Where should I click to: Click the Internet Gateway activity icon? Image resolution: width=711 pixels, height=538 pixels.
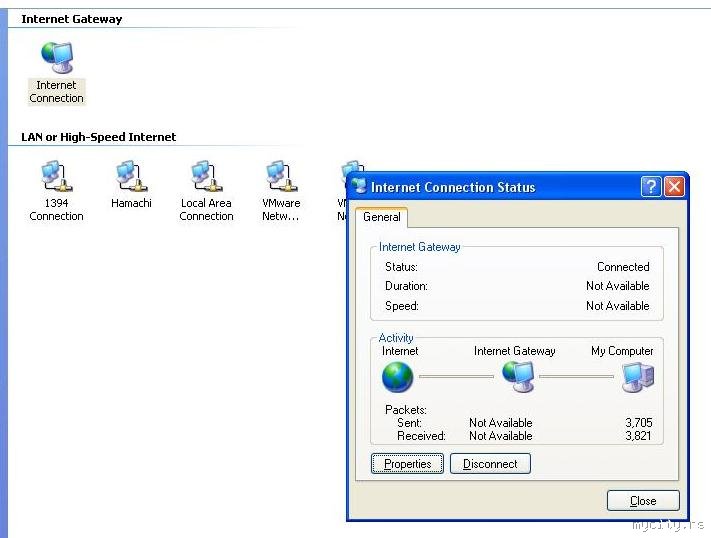518,377
